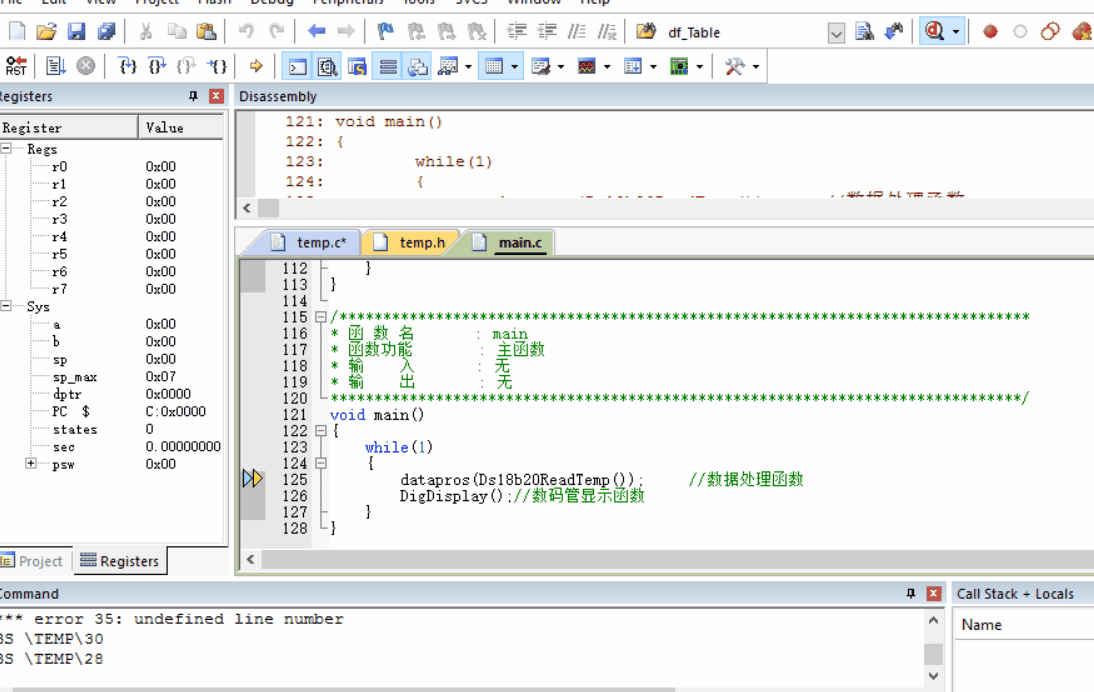Screen dimensions: 1094x692
Task: Open the Trace windows dropdown arrow
Action: (x=653, y=67)
